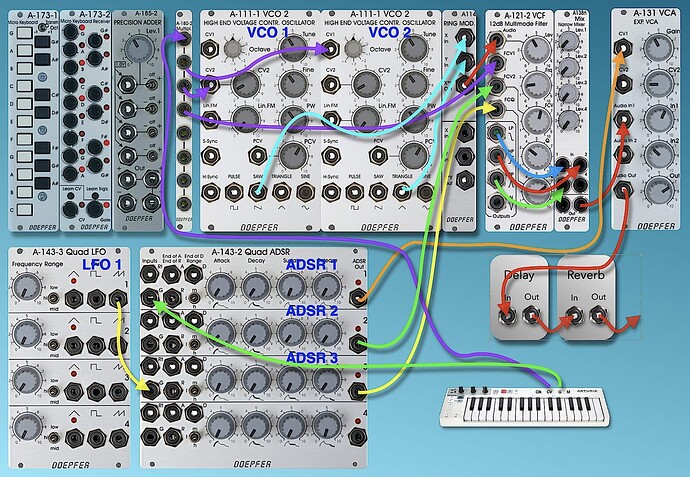Click the CV1 jack on VCO 1
This screenshot has width=690, height=477.
pyautogui.click(x=211, y=48)
